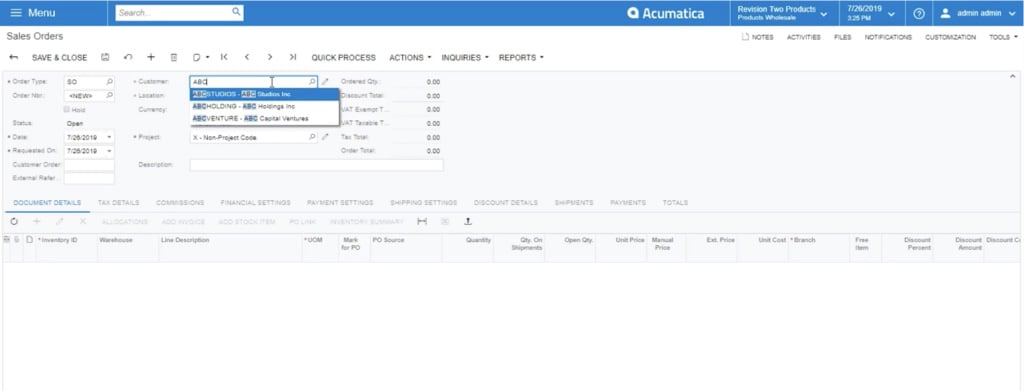Click Save & Close button
This screenshot has height=391, width=1024.
click(x=59, y=57)
